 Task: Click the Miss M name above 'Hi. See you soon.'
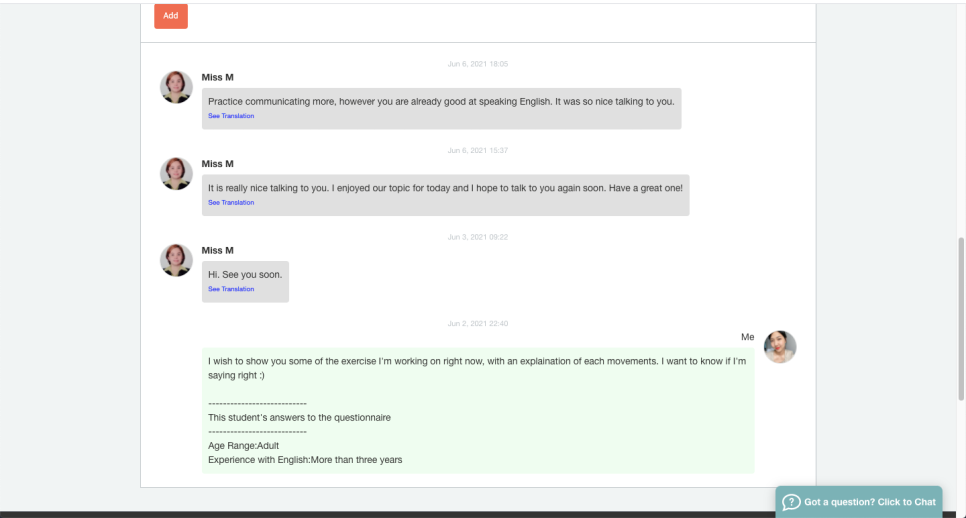(217, 250)
